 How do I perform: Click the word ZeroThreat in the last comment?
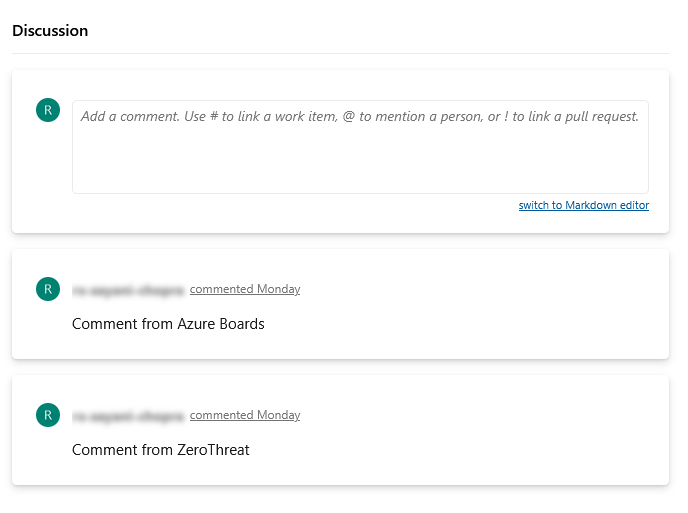pyautogui.click(x=213, y=450)
